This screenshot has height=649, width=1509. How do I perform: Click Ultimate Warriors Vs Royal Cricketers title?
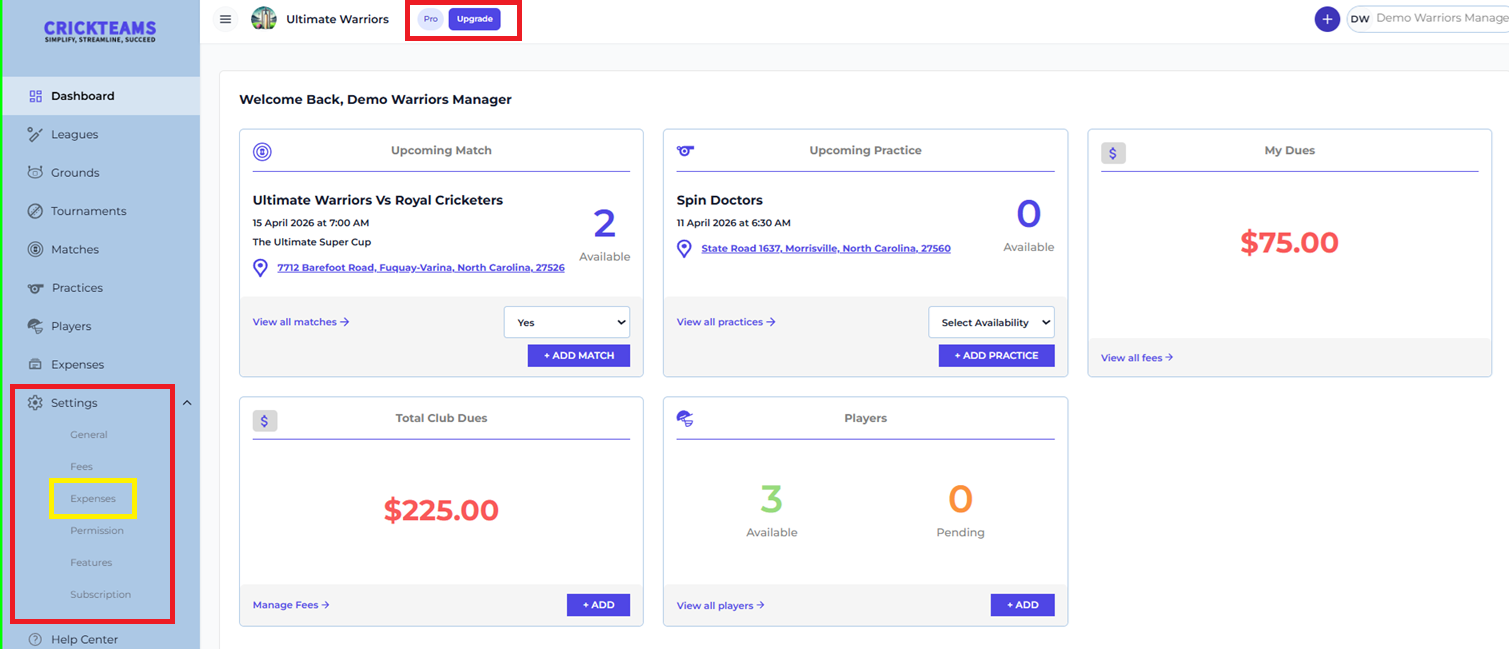(378, 200)
